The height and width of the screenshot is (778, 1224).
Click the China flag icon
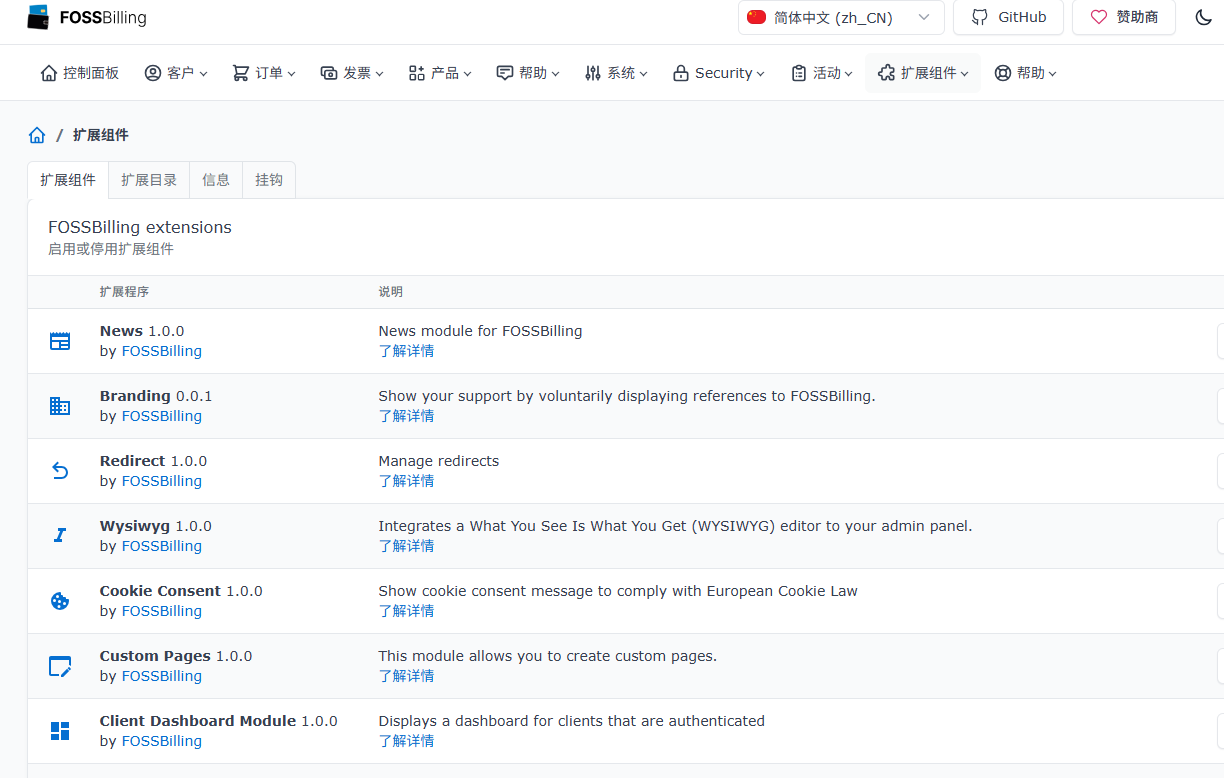756,17
